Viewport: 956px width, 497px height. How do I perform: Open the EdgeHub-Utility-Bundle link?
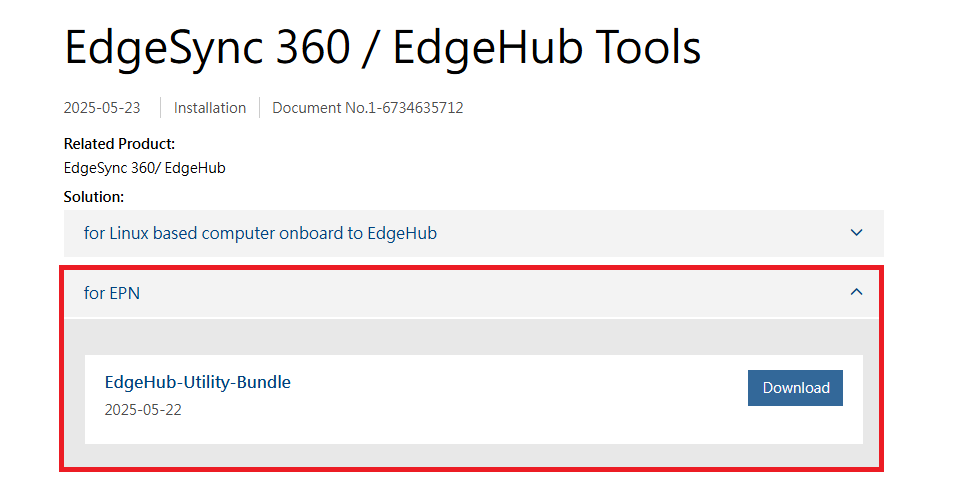(x=197, y=382)
